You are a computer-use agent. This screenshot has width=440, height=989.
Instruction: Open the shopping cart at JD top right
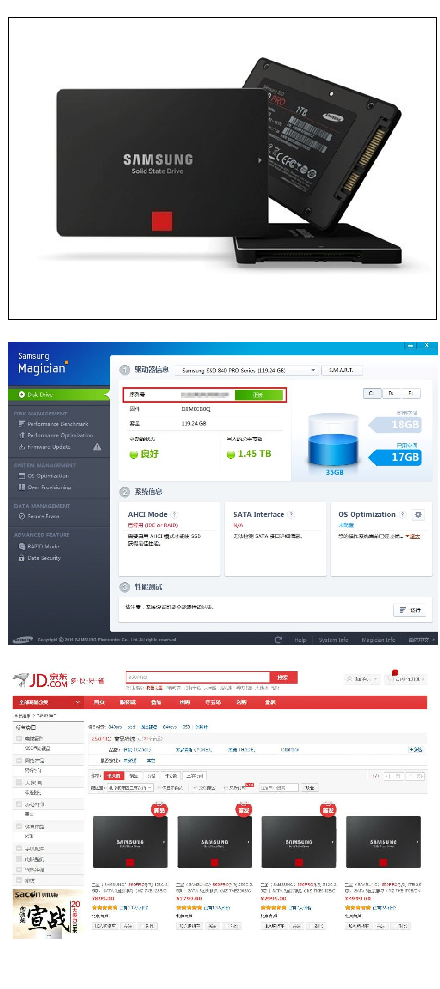[406, 679]
